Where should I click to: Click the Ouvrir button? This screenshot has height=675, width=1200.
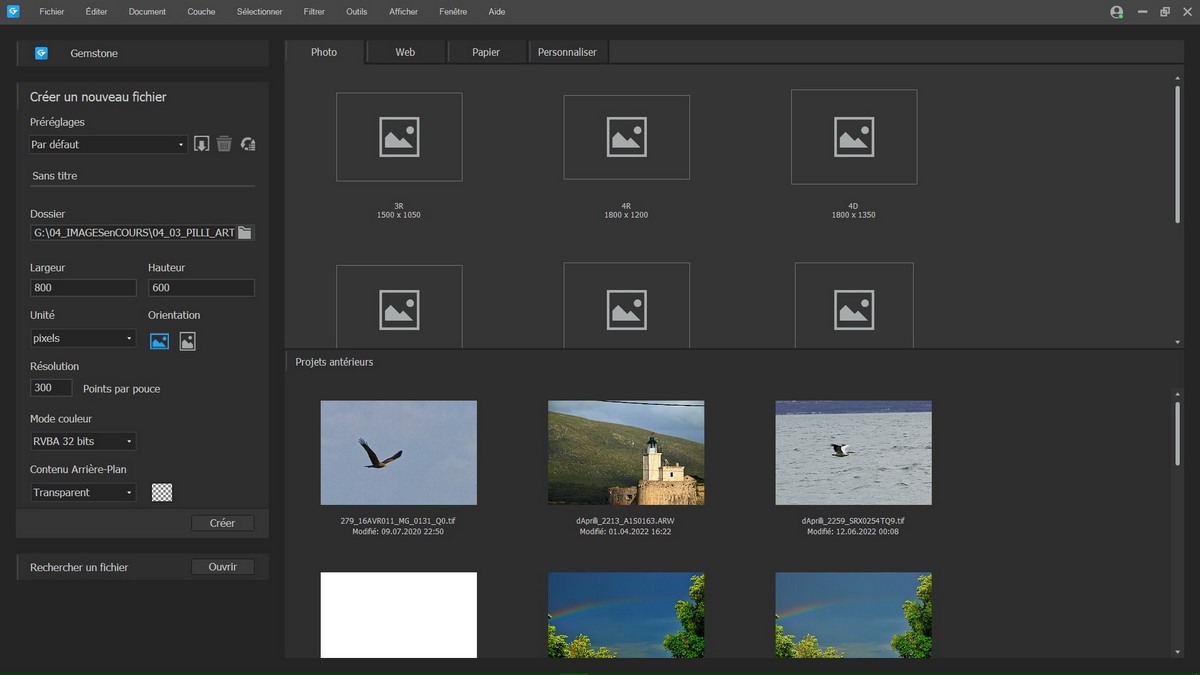click(222, 567)
